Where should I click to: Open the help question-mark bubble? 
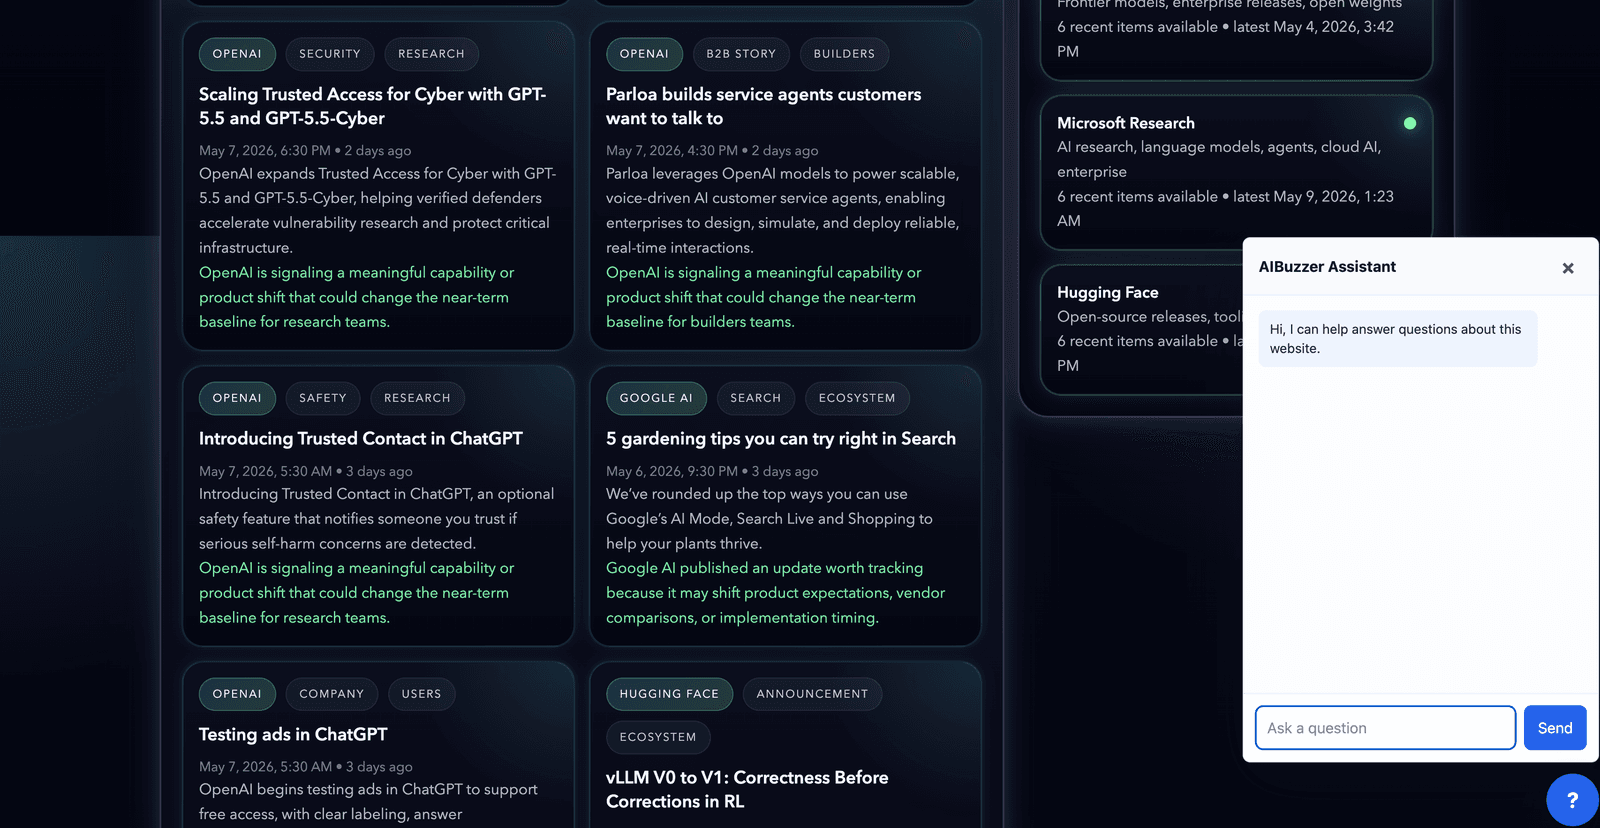(x=1572, y=800)
